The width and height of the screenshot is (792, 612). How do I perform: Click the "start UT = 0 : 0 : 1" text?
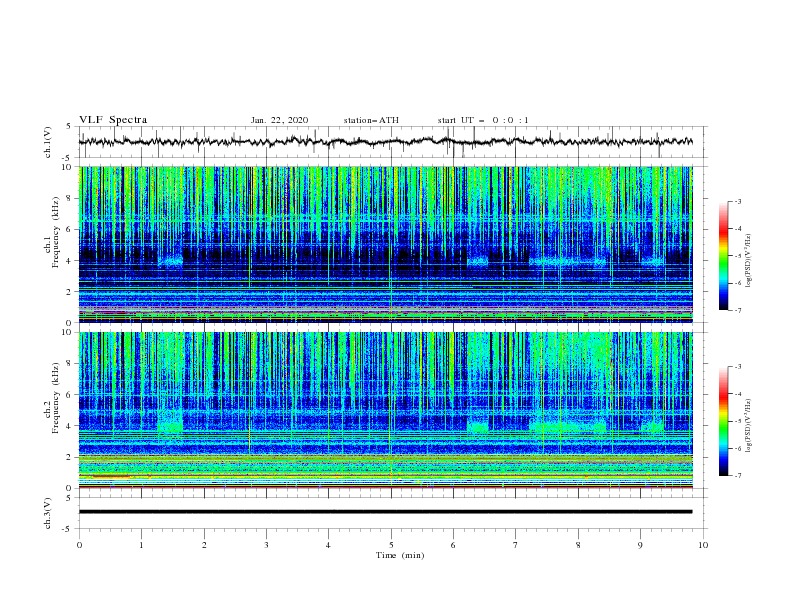(483, 120)
